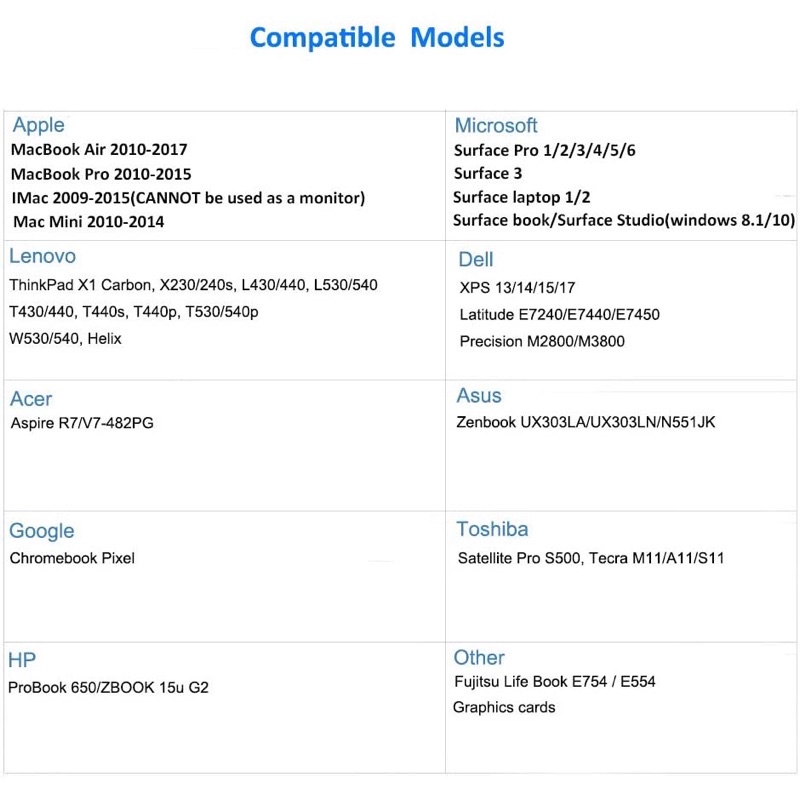Click the Compatible Models heading
Image resolution: width=800 pixels, height=800 pixels.
[x=377, y=38]
